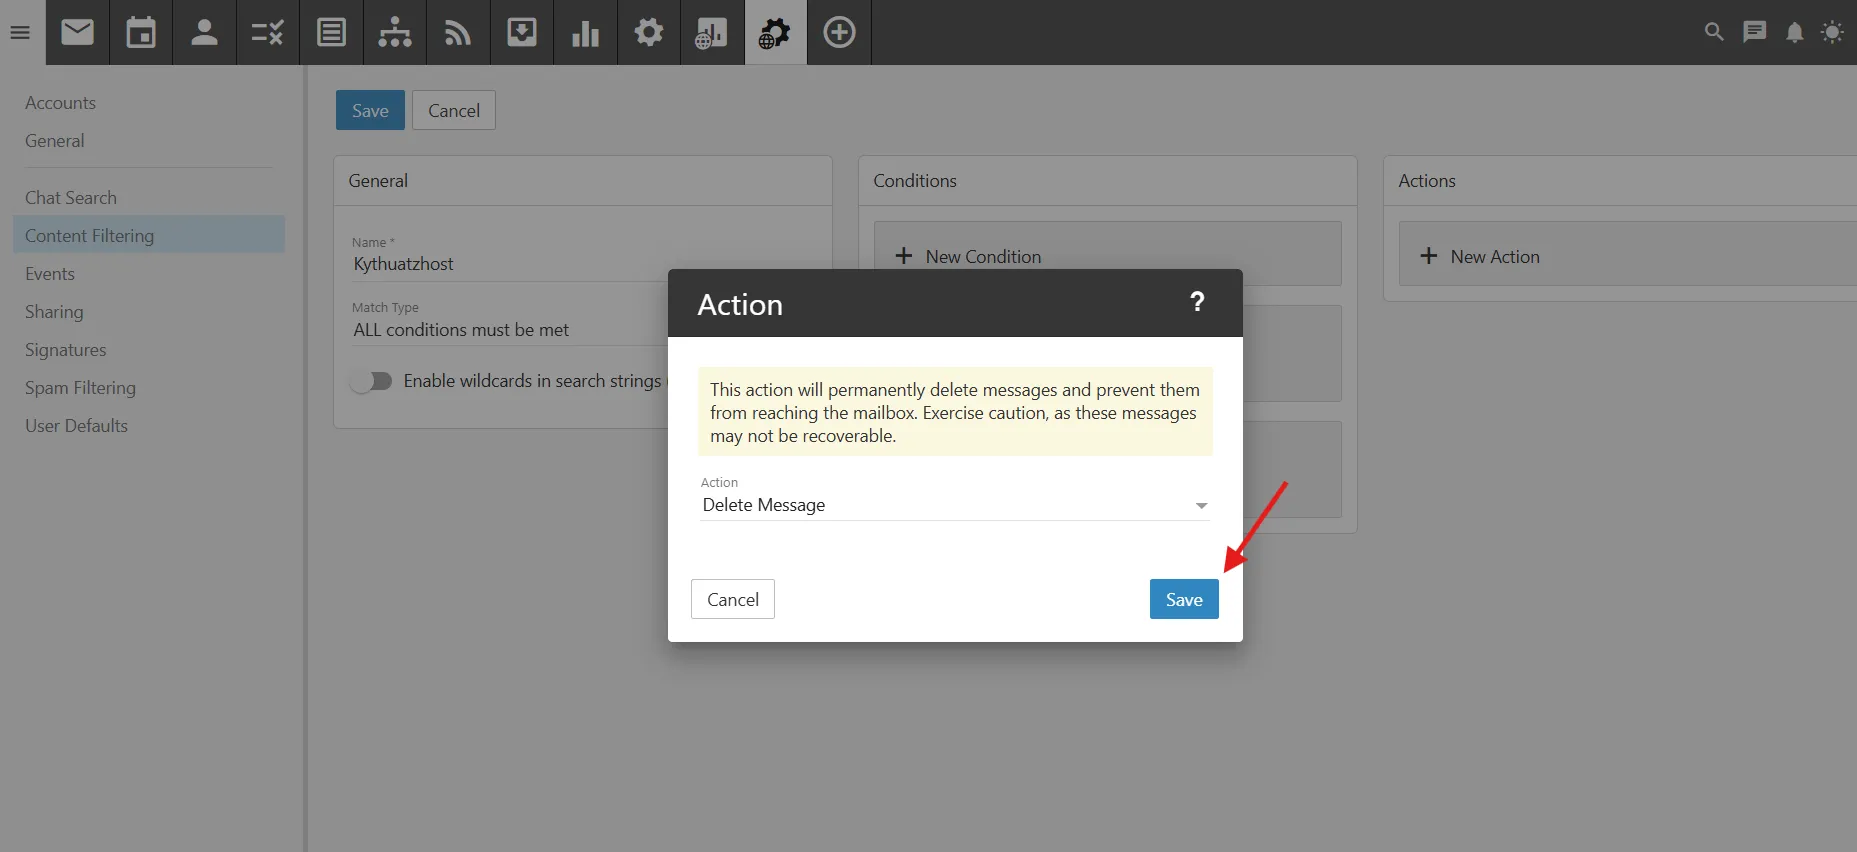Open the RSS feeds icon

point(458,32)
